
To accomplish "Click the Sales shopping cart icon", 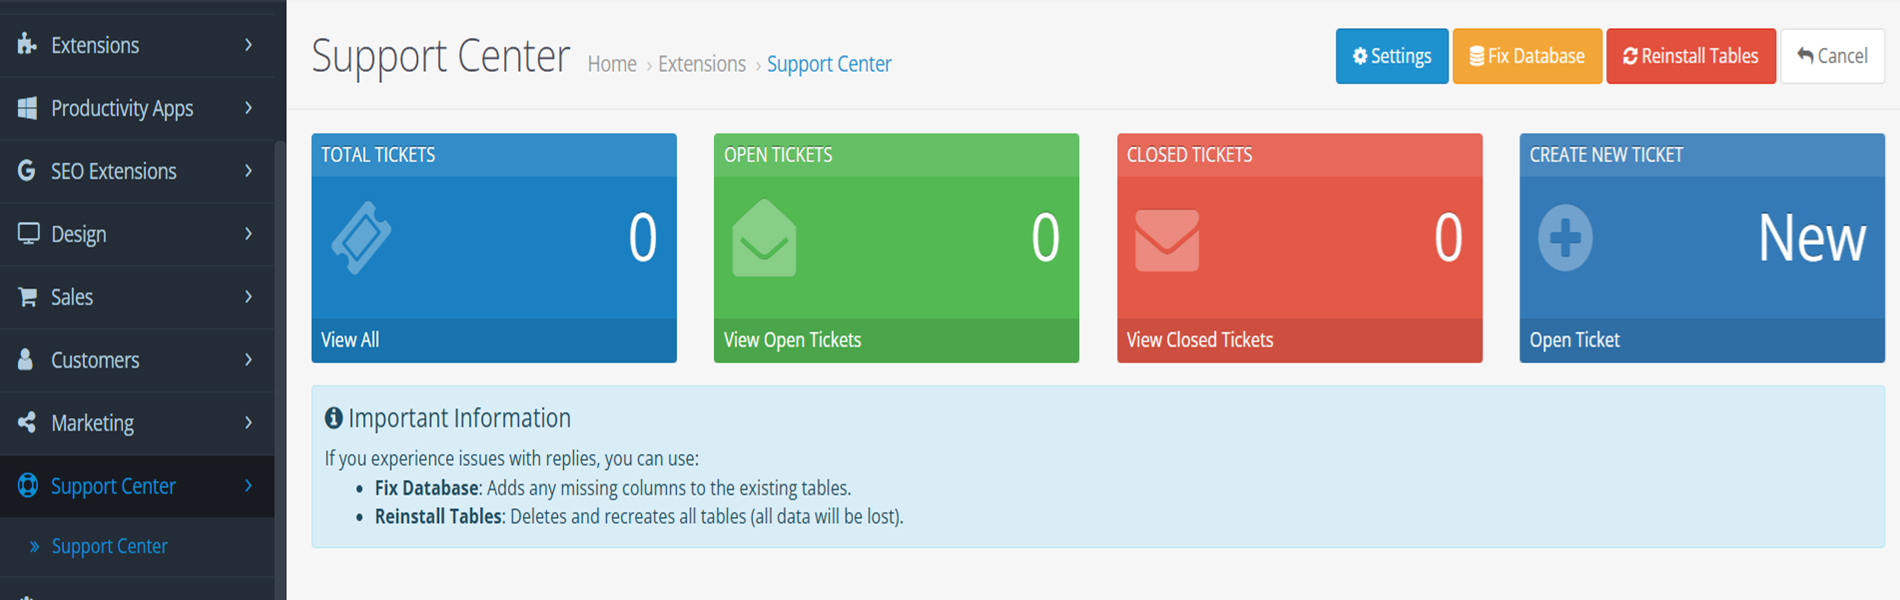I will [x=27, y=297].
